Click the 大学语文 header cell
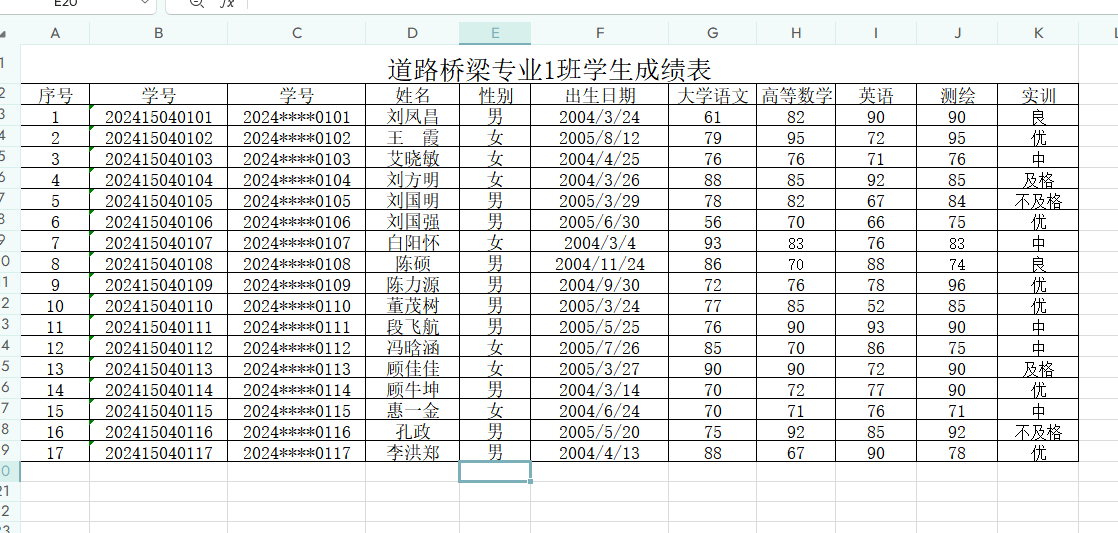The width and height of the screenshot is (1118, 533). point(712,95)
